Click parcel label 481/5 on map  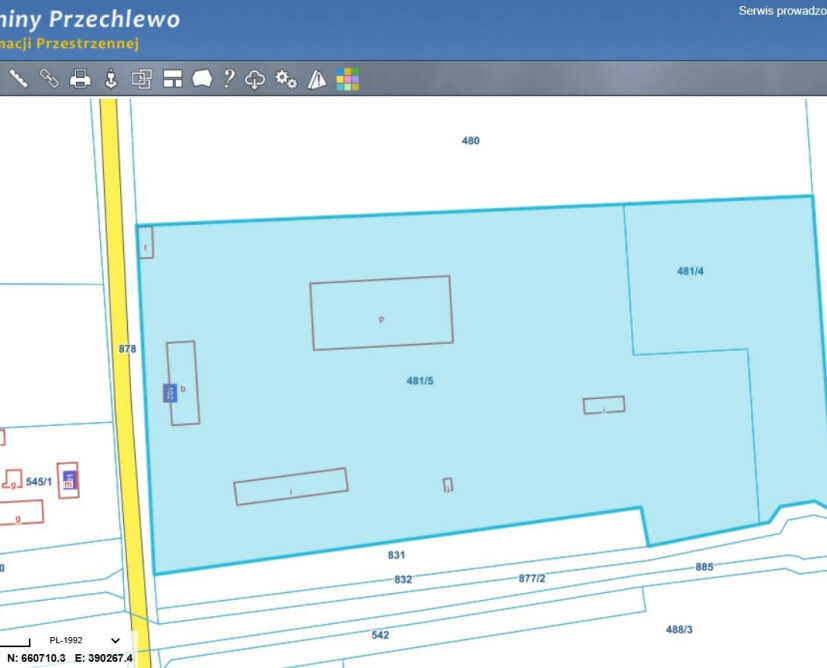(x=420, y=381)
